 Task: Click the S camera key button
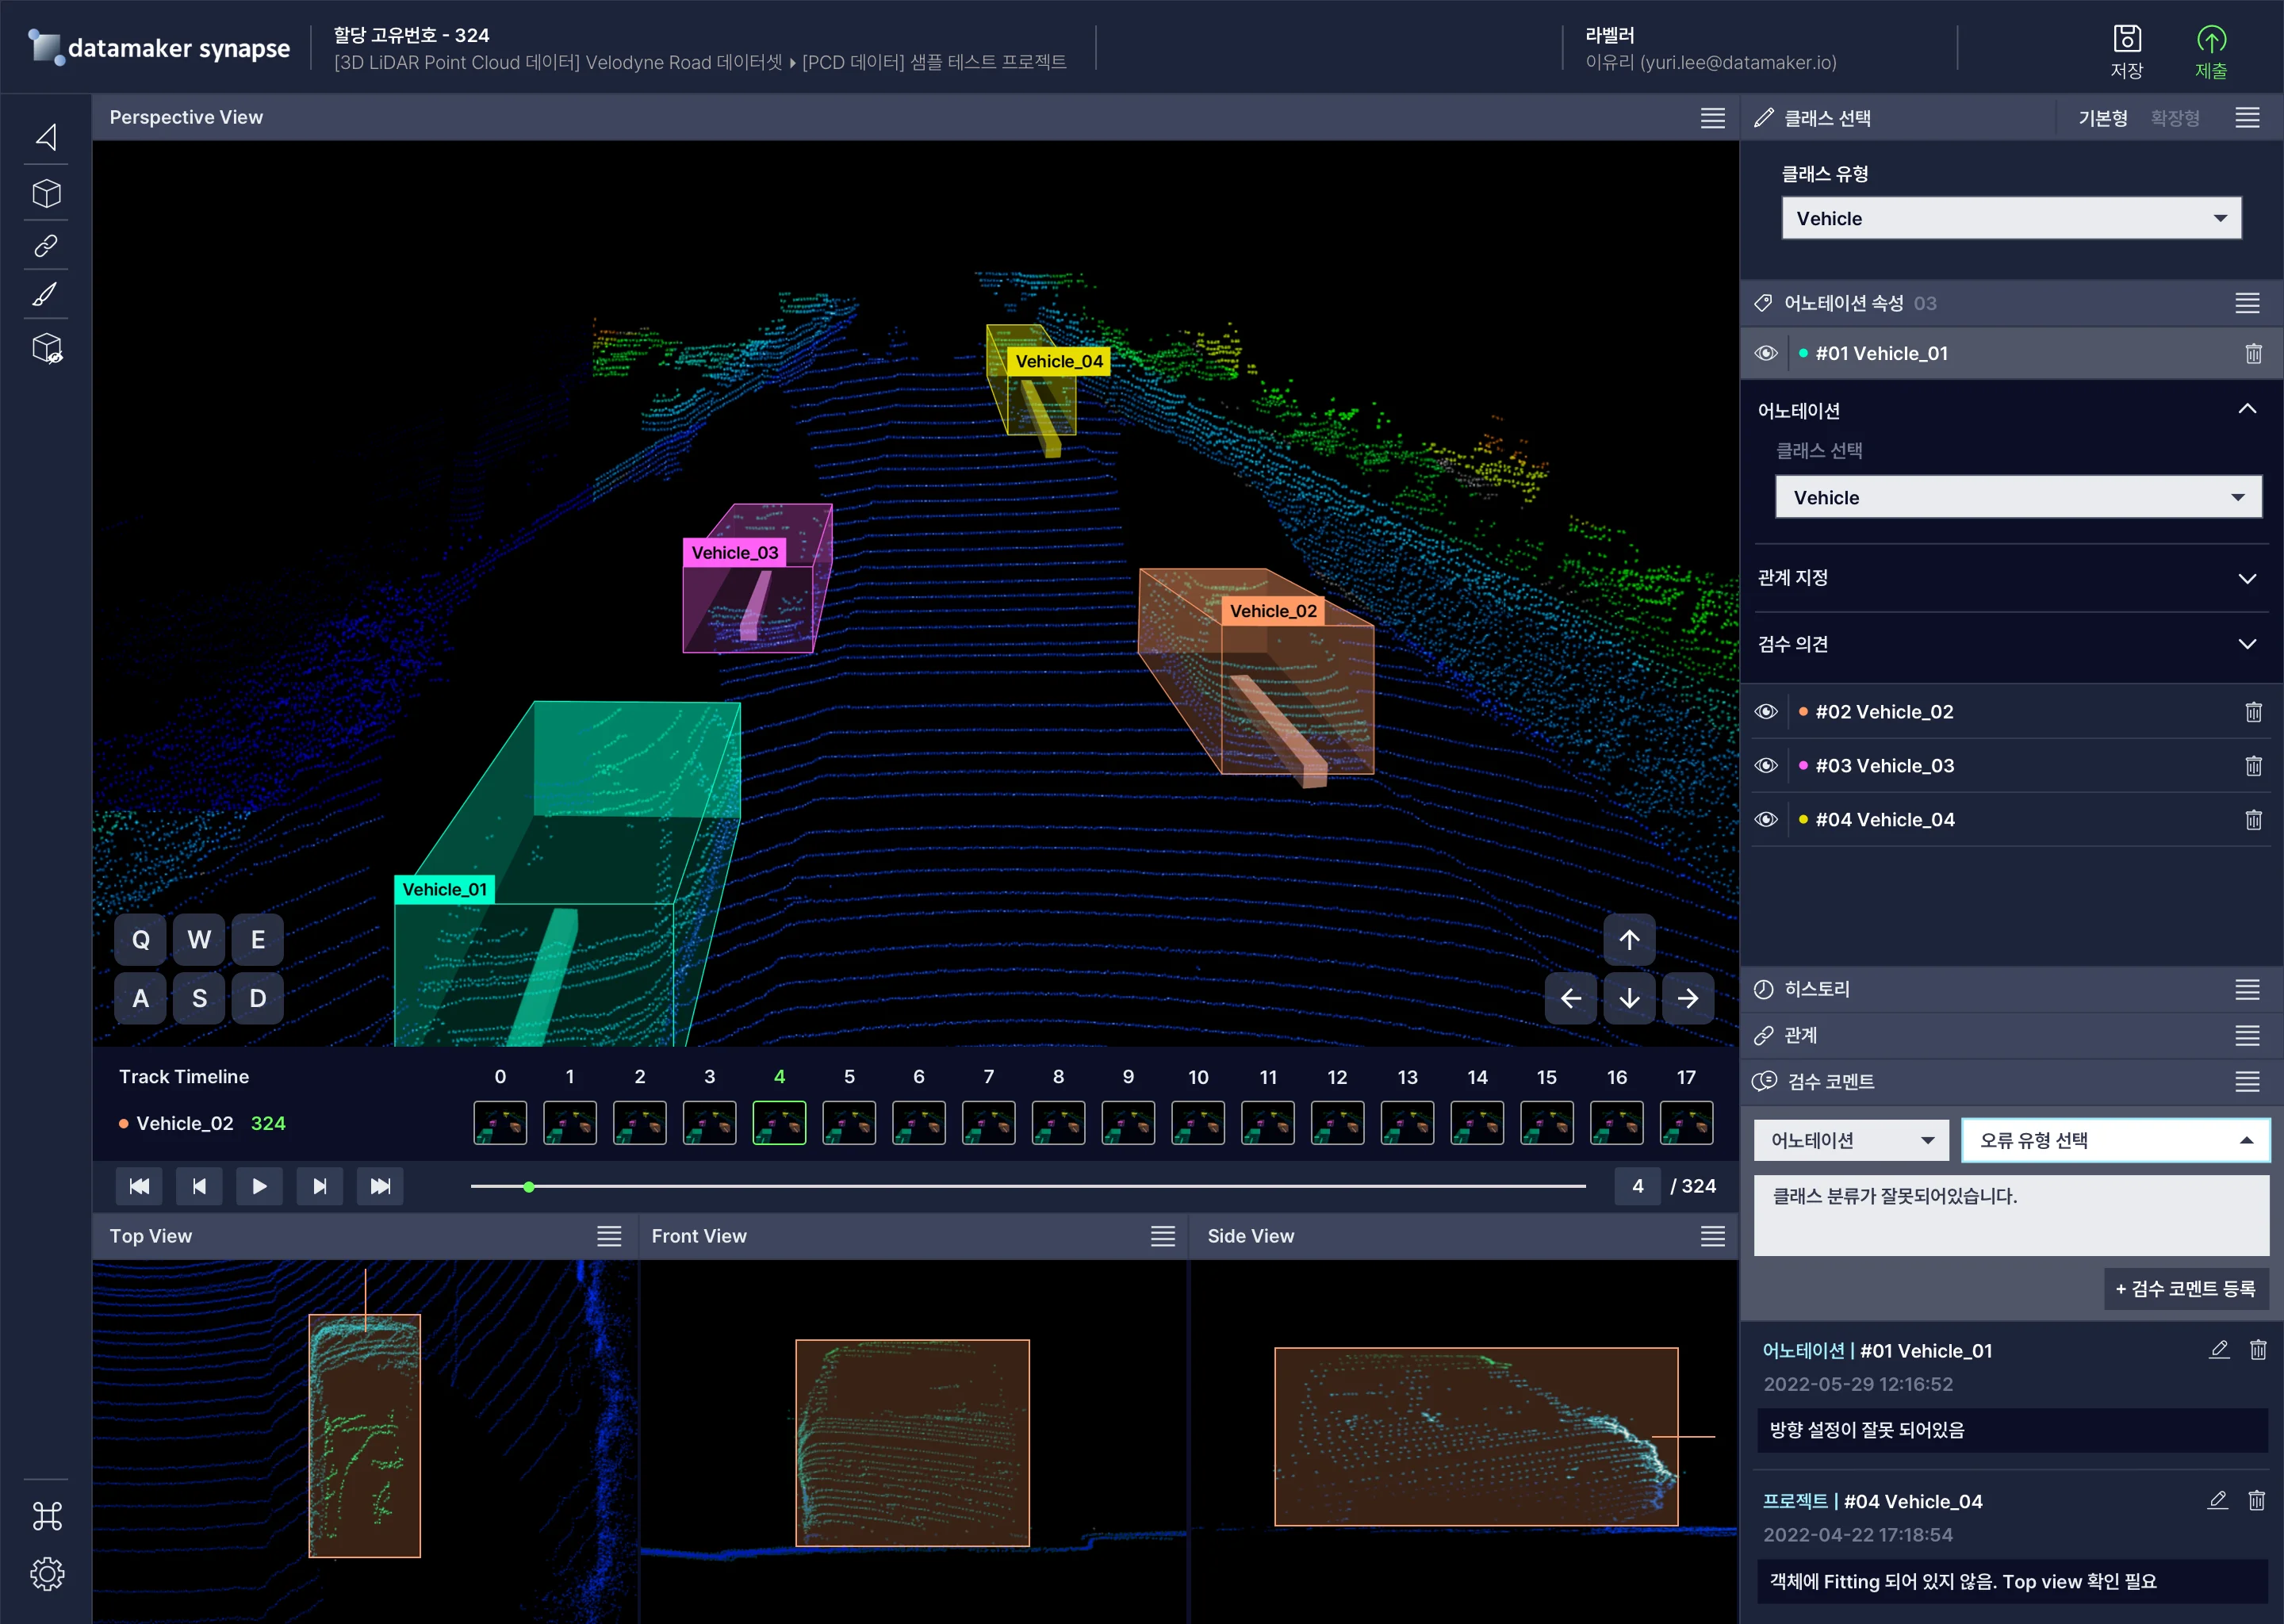199,998
